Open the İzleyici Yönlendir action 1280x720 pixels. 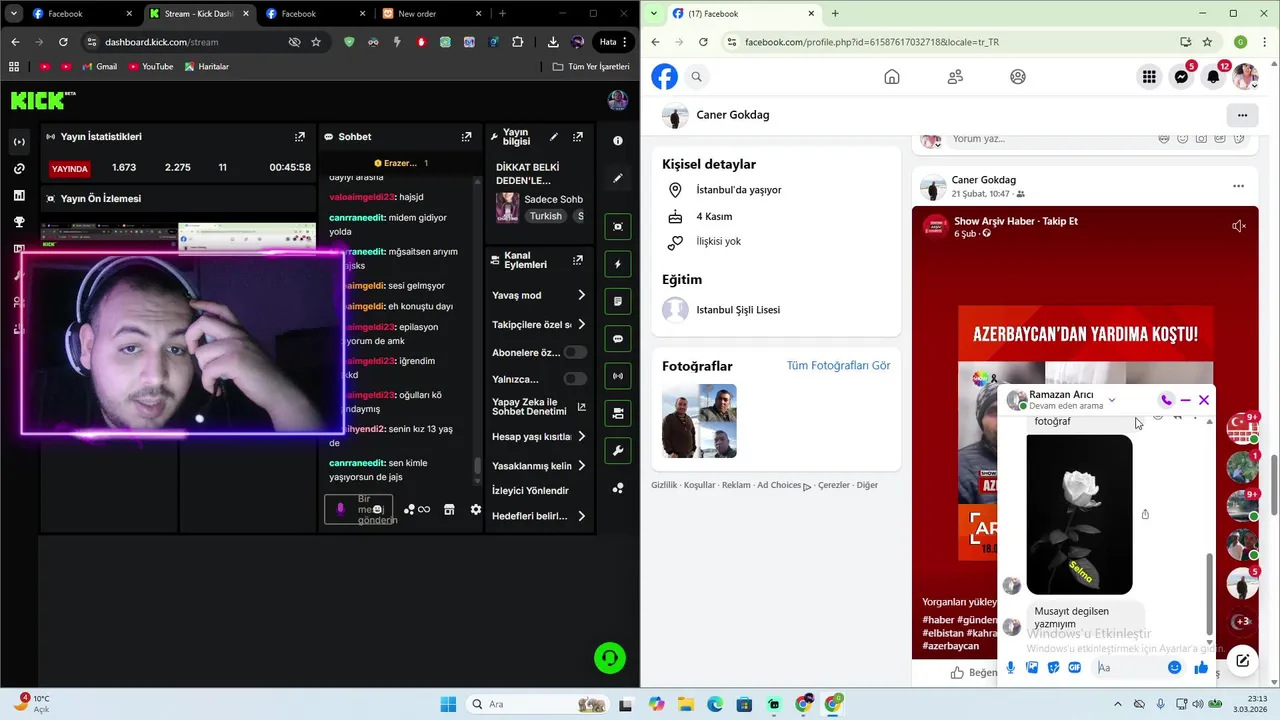click(x=530, y=491)
